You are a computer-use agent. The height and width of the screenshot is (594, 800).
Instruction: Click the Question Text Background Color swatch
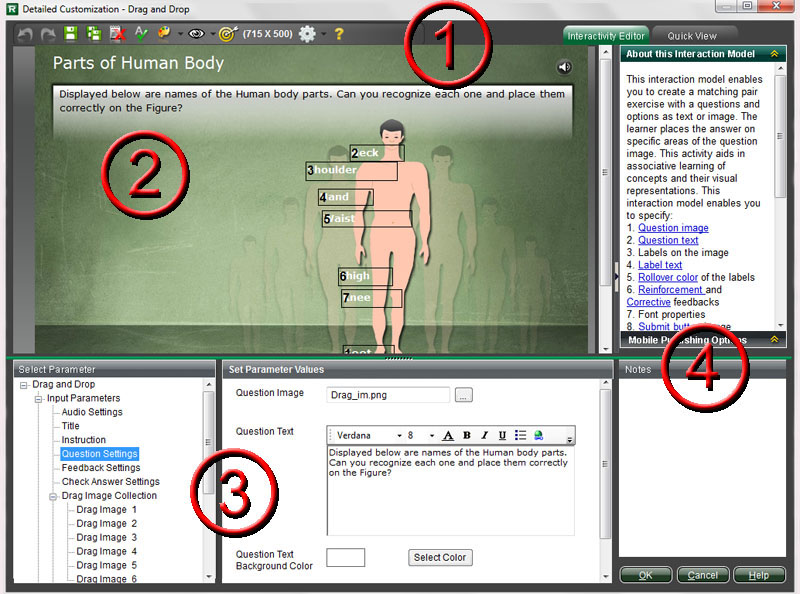tap(345, 557)
